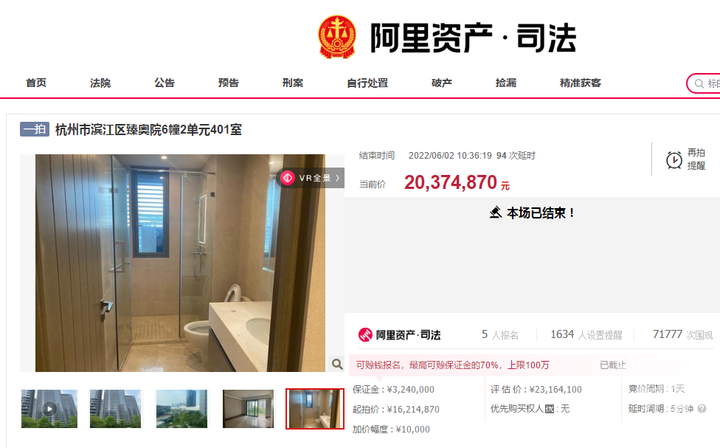Click the magnifier icon on main photo
720x448 pixels.
[337, 364]
